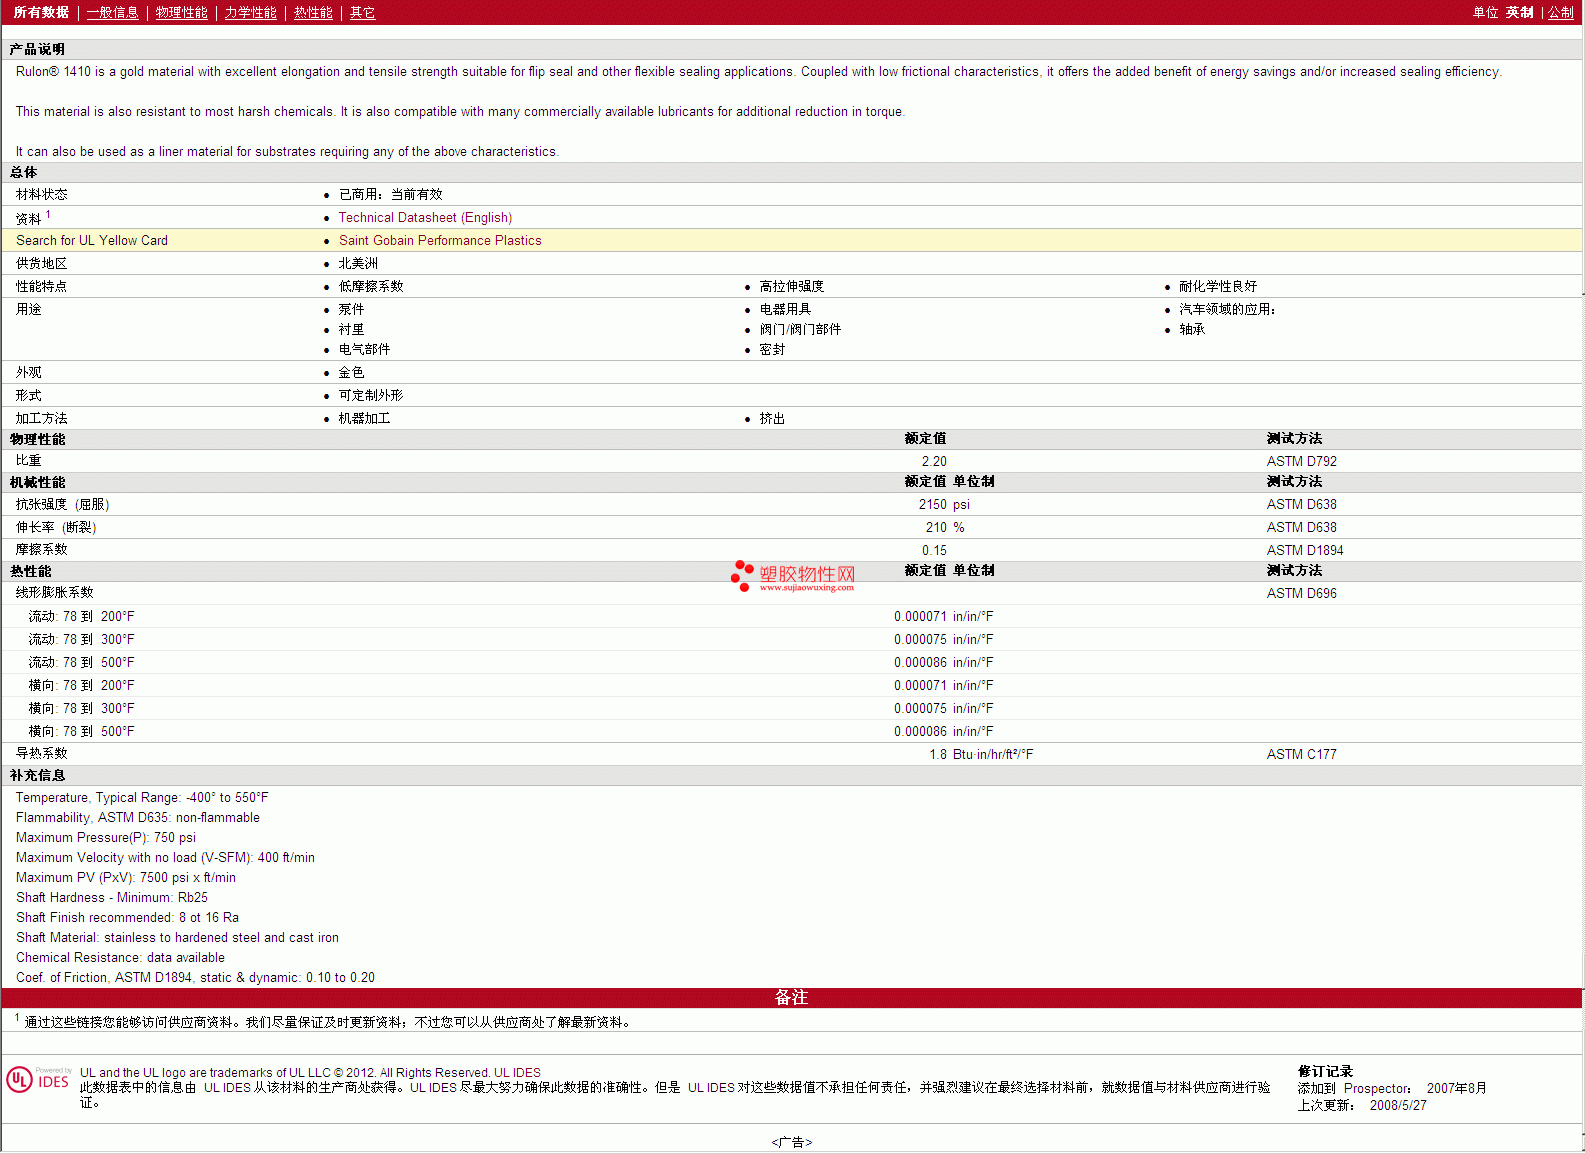This screenshot has height=1154, width=1585.
Task: Click the 塑胶物性网 red dots logo
Action: click(x=741, y=575)
